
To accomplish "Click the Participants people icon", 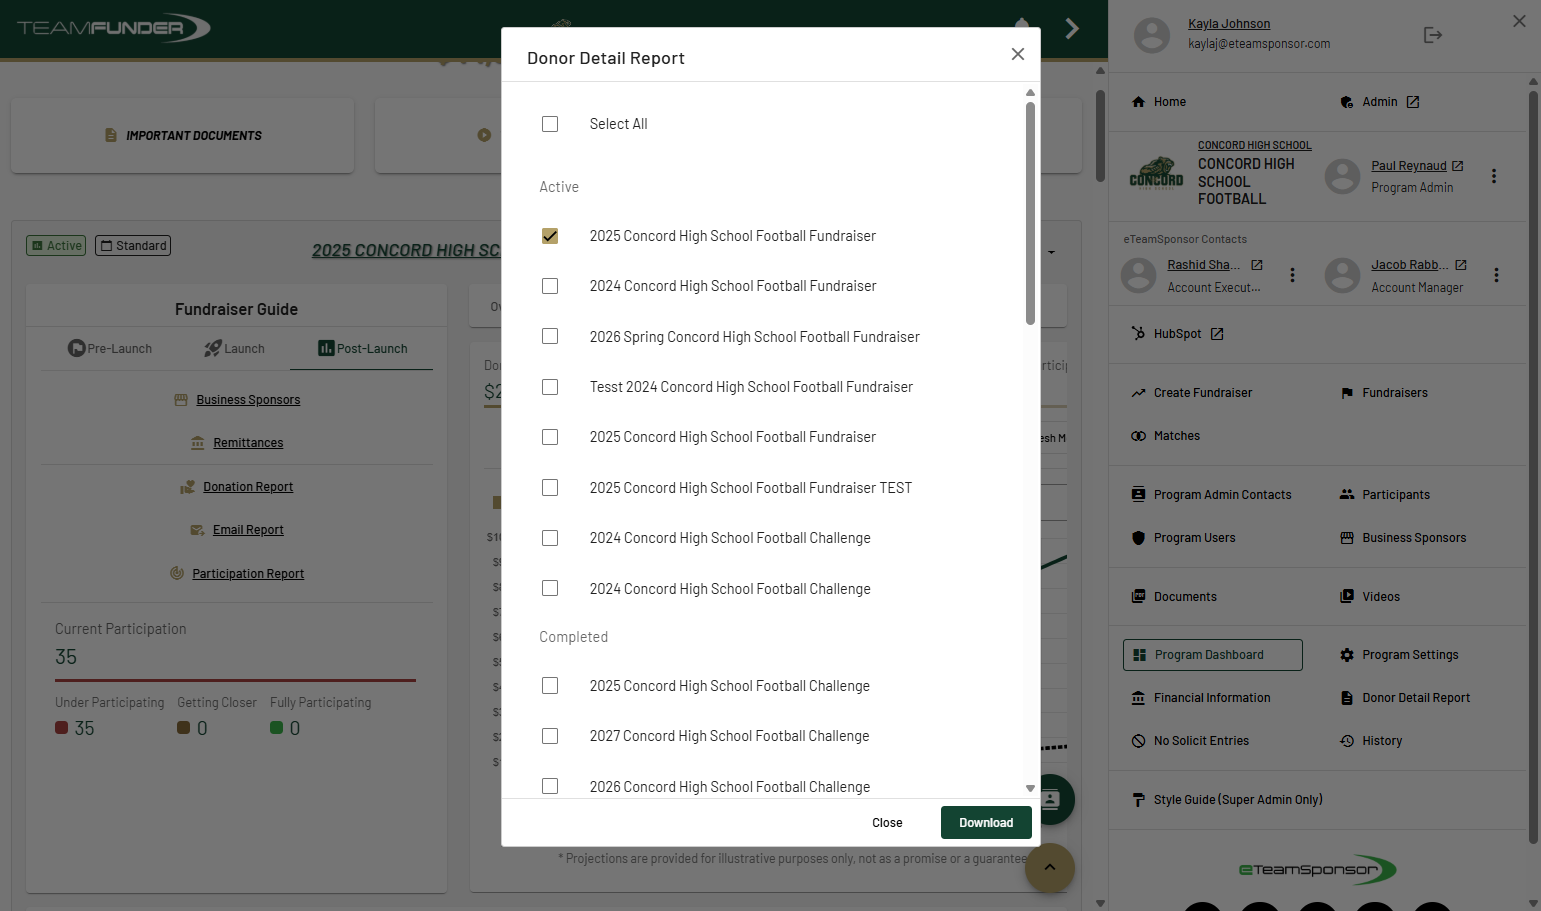I will [x=1347, y=495].
